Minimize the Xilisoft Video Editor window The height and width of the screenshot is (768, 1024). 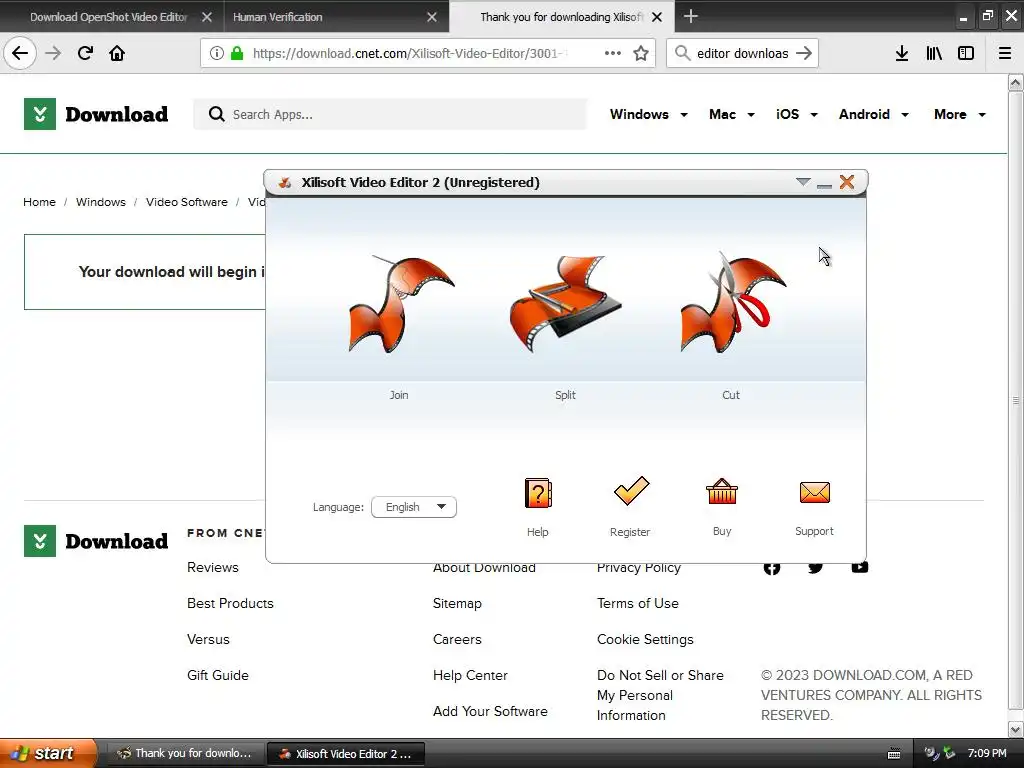pos(824,186)
